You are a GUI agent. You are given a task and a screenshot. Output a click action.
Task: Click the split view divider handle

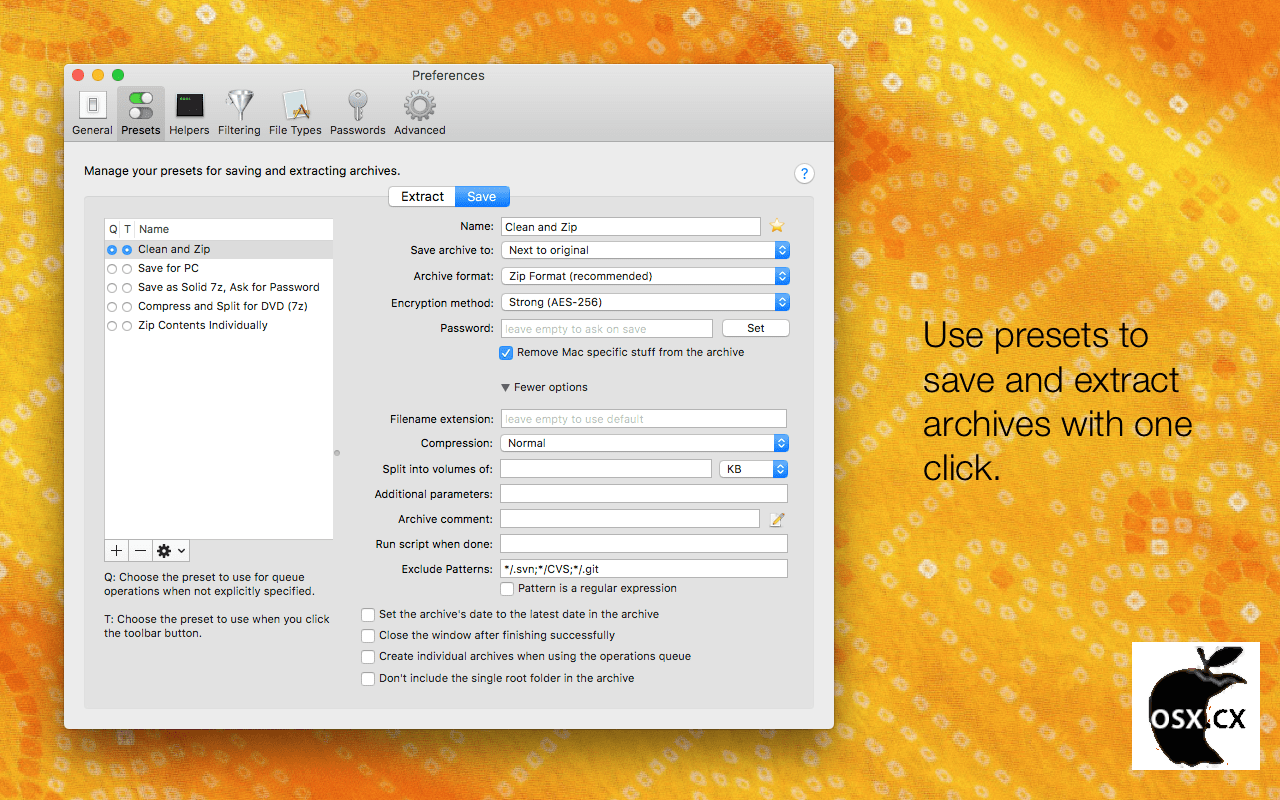[337, 453]
